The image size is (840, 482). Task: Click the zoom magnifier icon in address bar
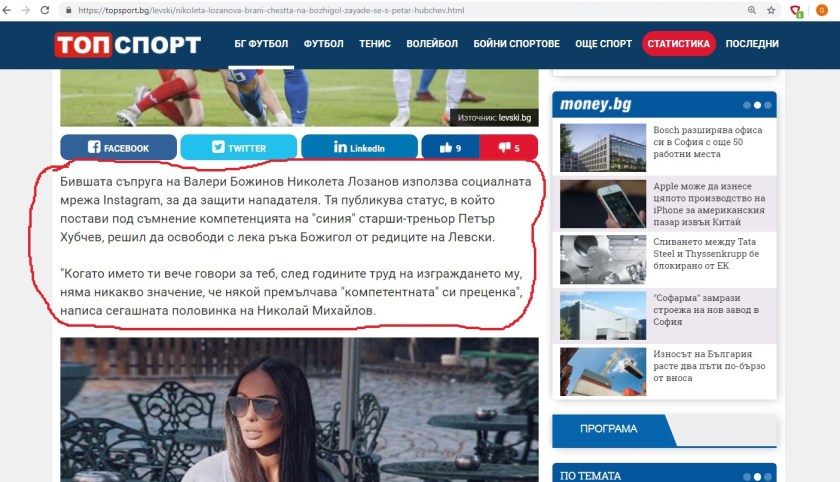tap(752, 10)
